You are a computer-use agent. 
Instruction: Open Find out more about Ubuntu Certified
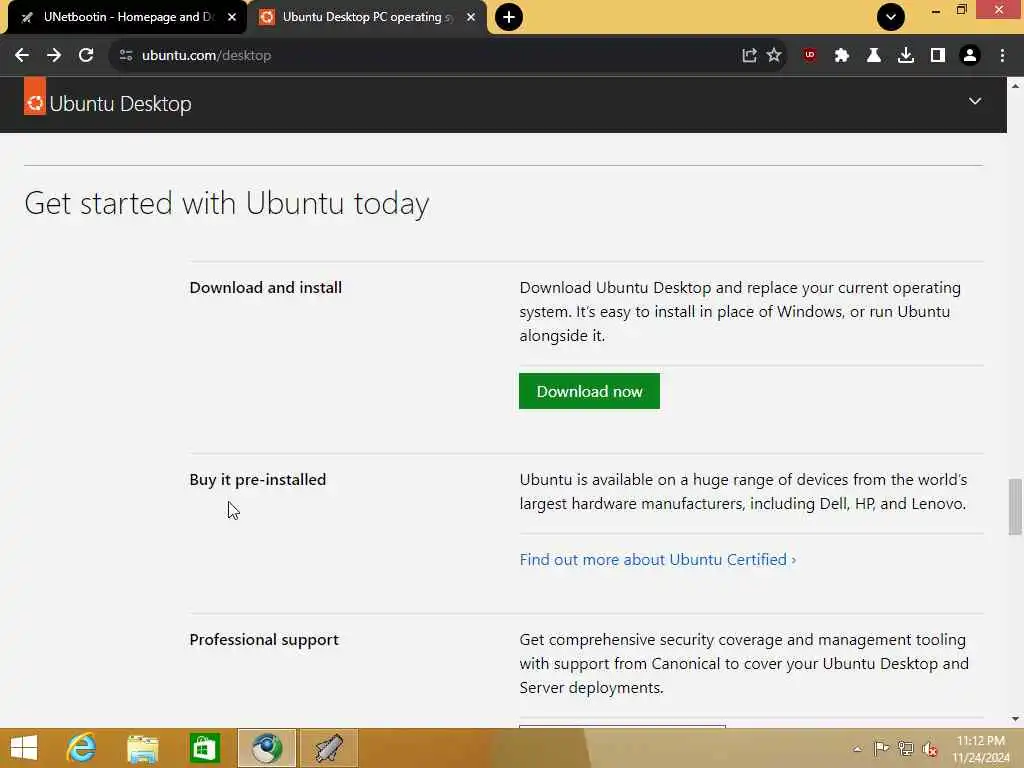point(658,560)
